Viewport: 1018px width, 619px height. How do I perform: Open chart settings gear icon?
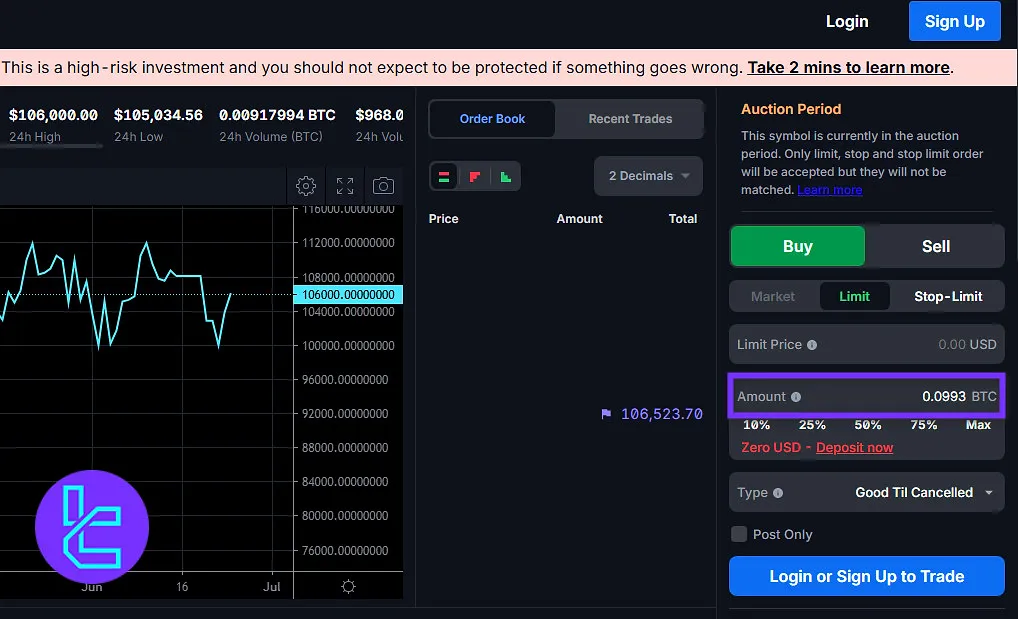coord(306,186)
